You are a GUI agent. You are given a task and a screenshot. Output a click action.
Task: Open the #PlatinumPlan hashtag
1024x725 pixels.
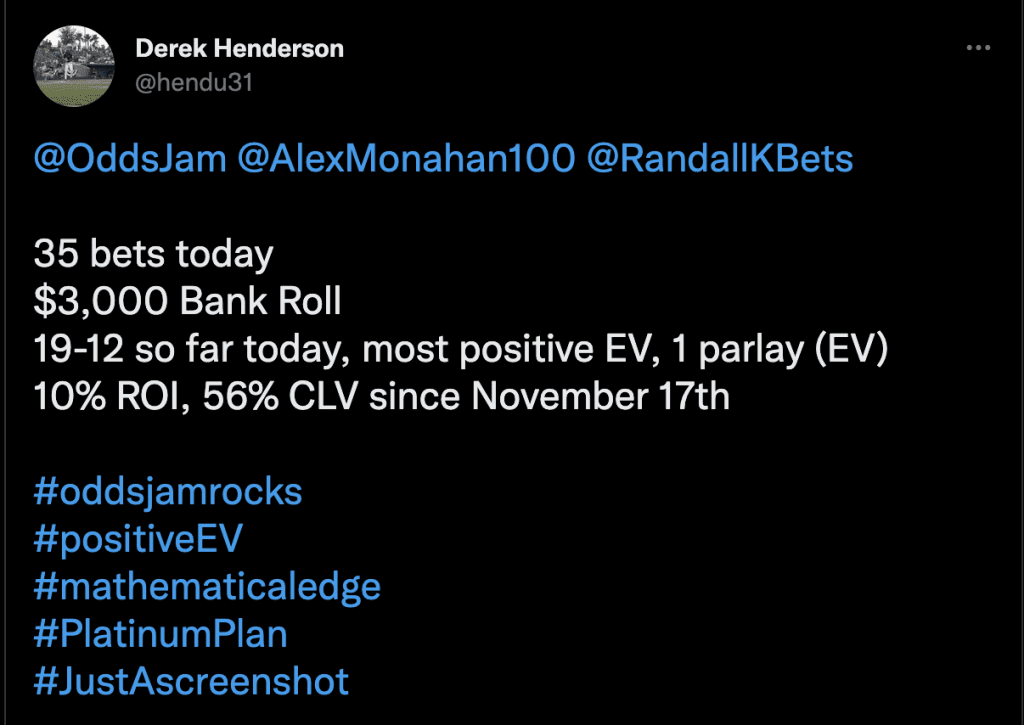pyautogui.click(x=161, y=634)
